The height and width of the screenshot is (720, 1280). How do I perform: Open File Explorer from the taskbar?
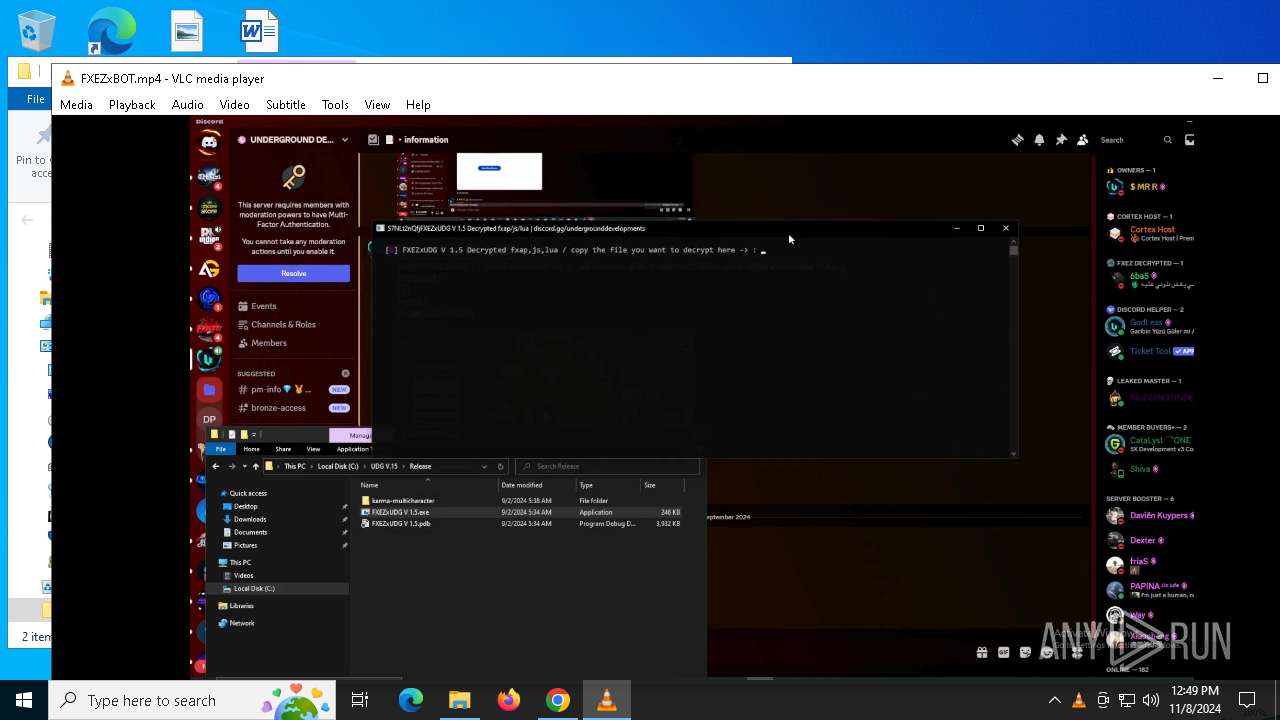click(x=459, y=700)
